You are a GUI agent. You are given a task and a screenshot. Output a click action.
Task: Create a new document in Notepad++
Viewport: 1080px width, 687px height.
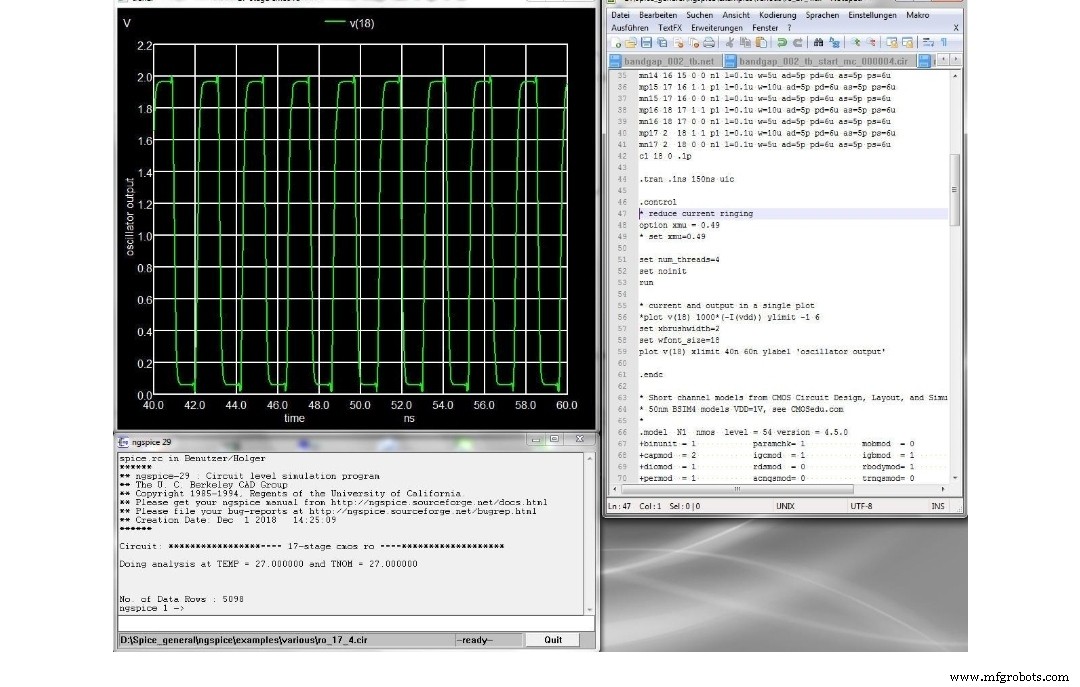click(x=618, y=43)
